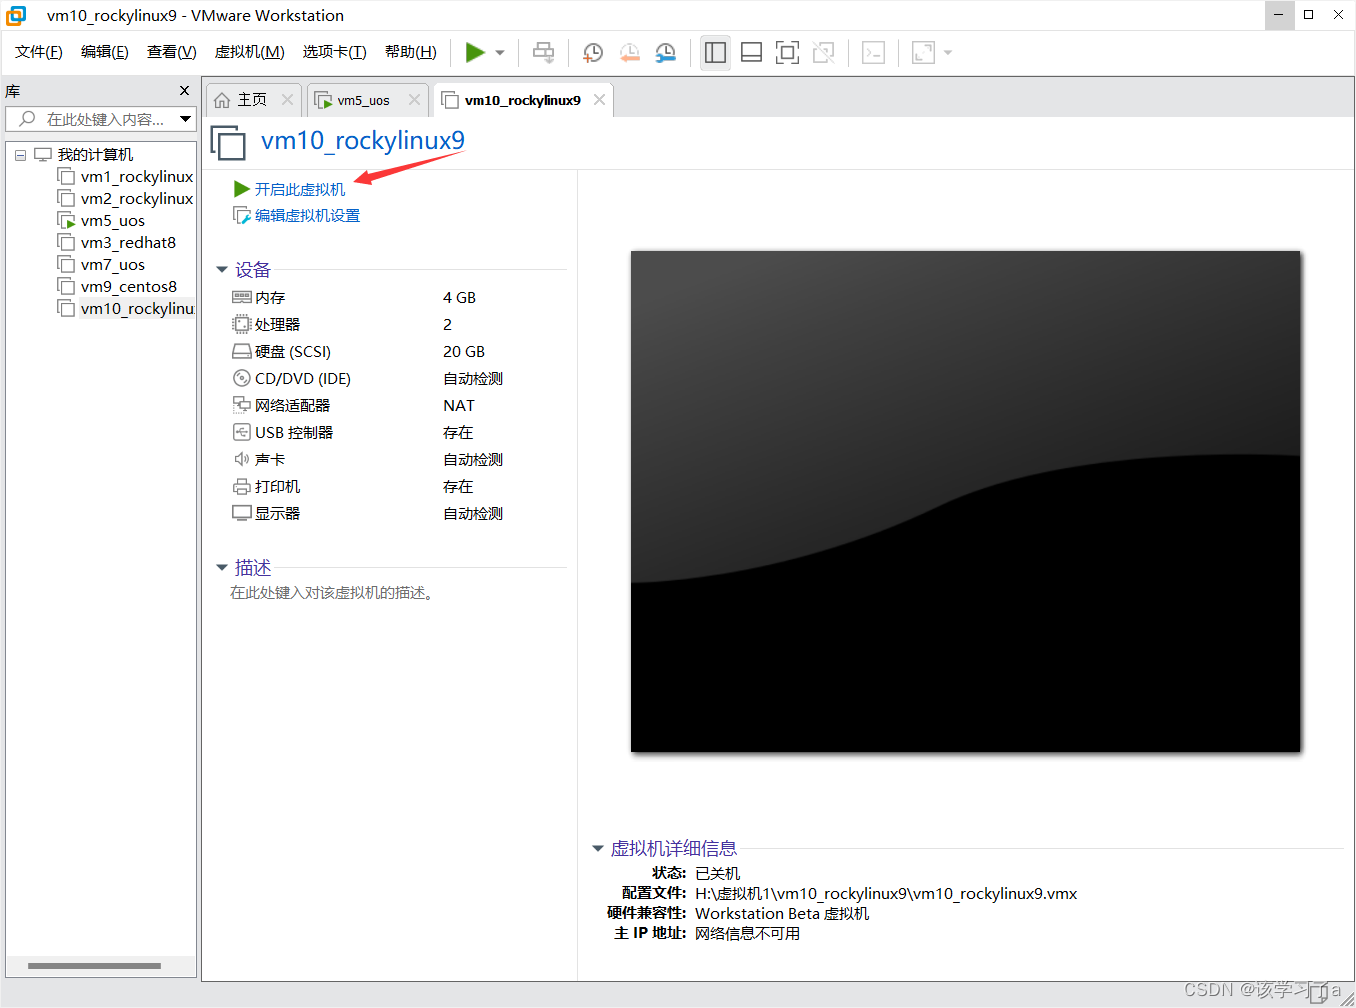Click the USB 控制器 device row

[398, 433]
